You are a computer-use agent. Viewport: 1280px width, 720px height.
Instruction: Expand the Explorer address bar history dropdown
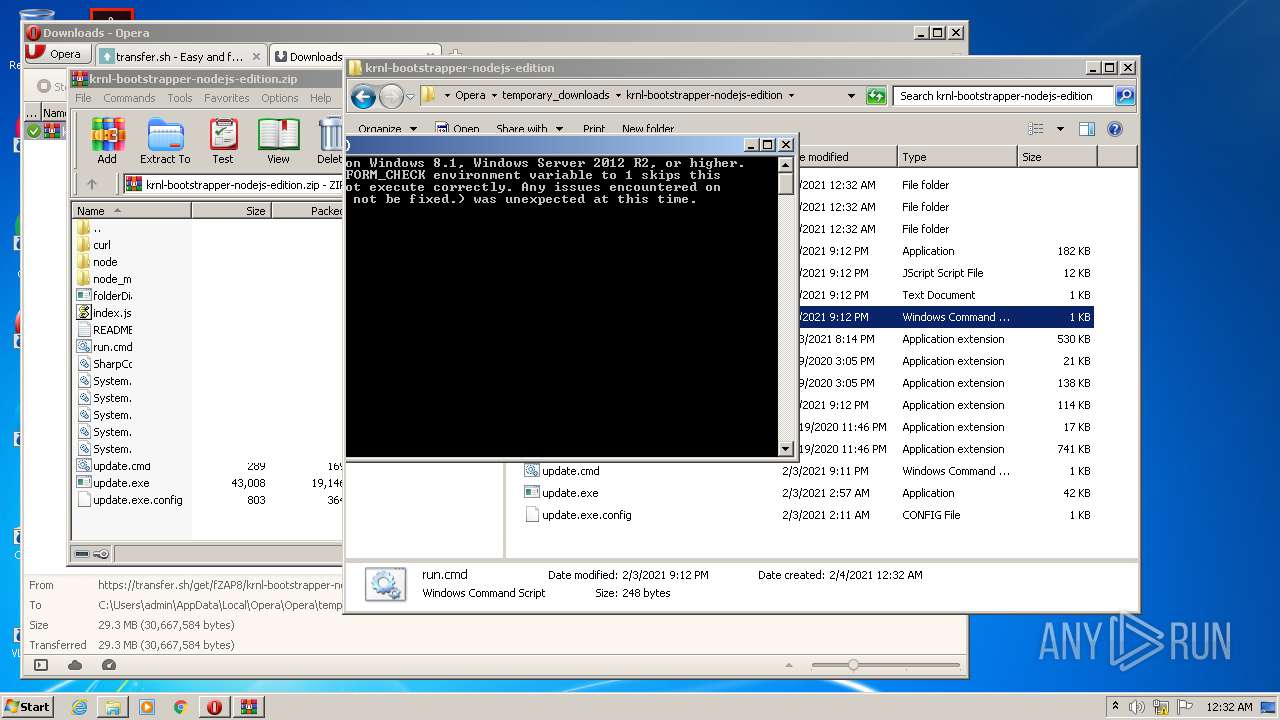[x=851, y=96]
